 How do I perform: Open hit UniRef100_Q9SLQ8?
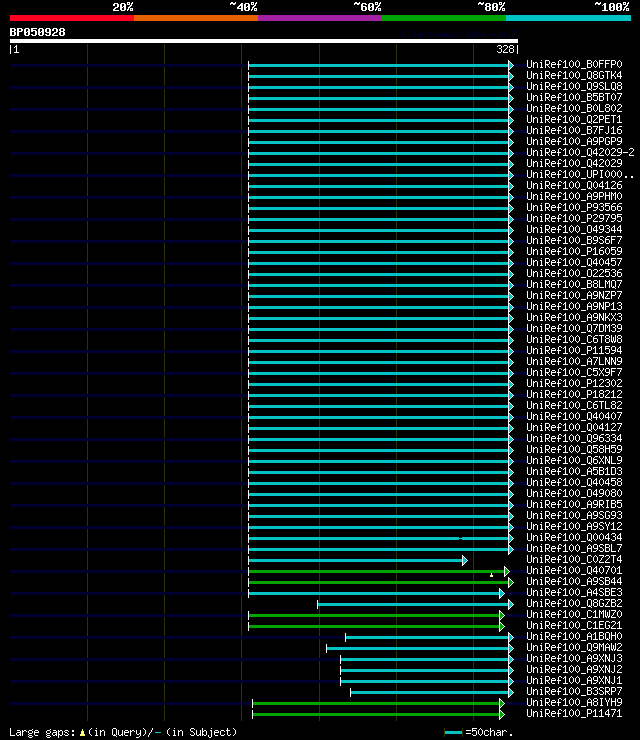click(x=574, y=86)
